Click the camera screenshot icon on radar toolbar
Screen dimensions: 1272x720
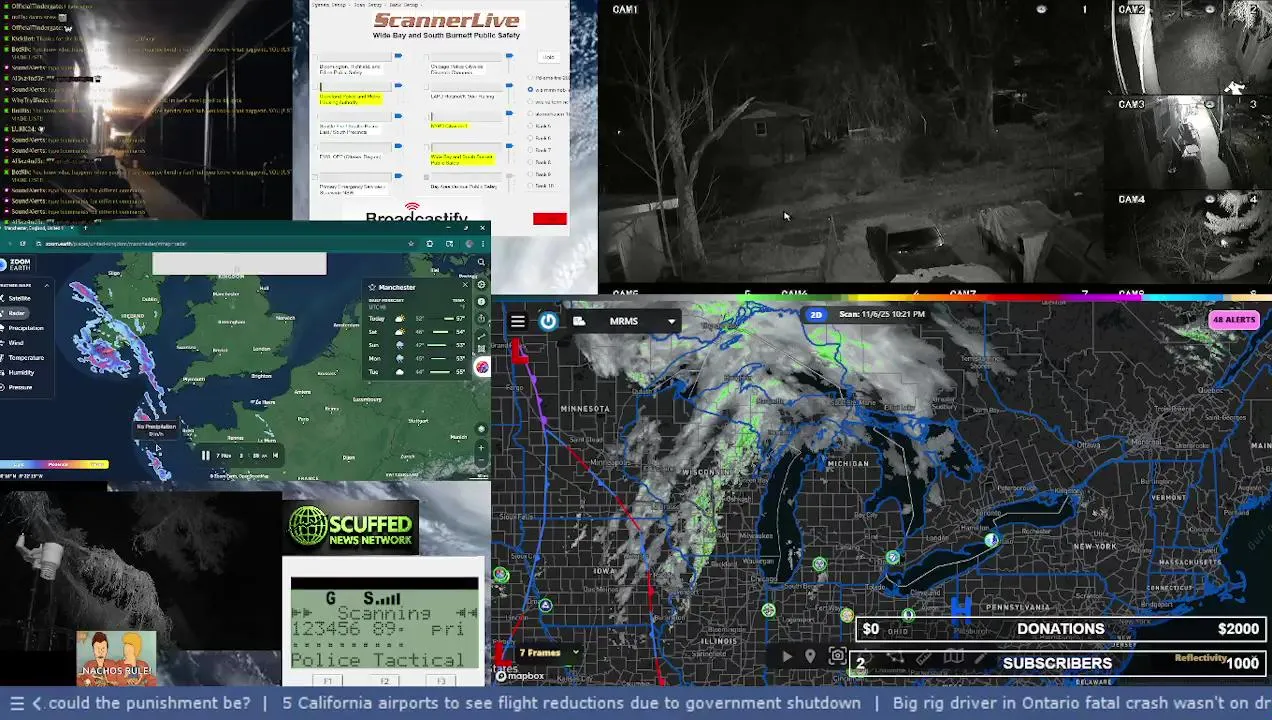pyautogui.click(x=837, y=657)
